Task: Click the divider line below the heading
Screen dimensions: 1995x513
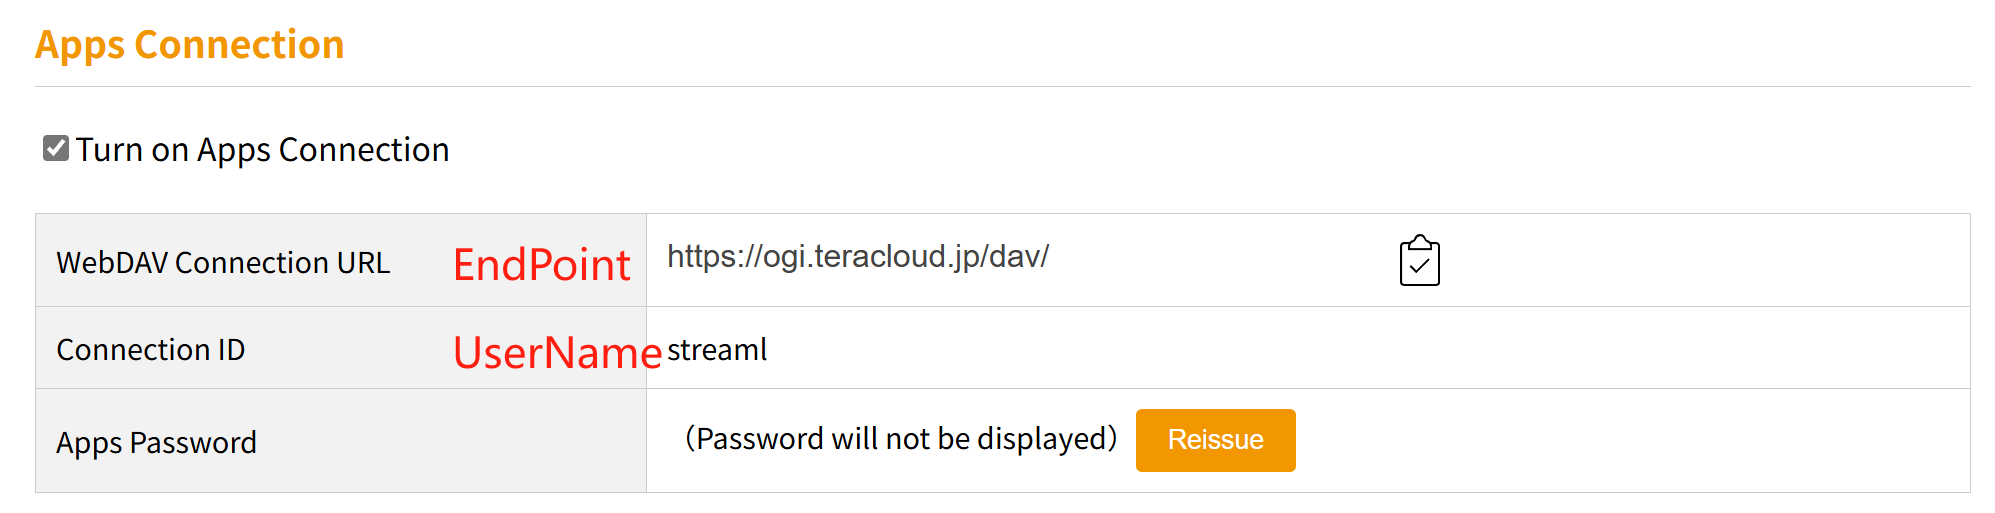Action: (x=1002, y=87)
